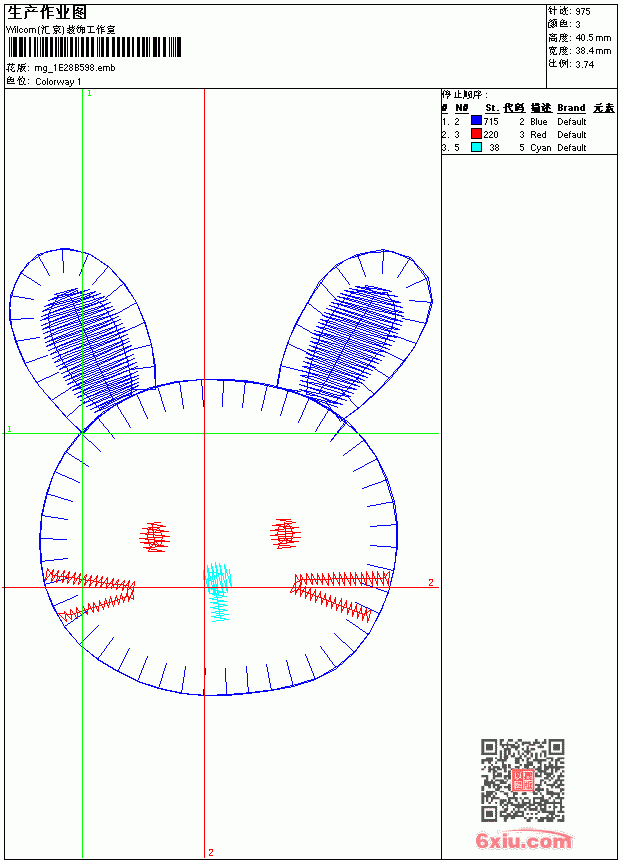620x860 pixels.
Task: Click the barcode under the studio name
Action: [x=94, y=47]
